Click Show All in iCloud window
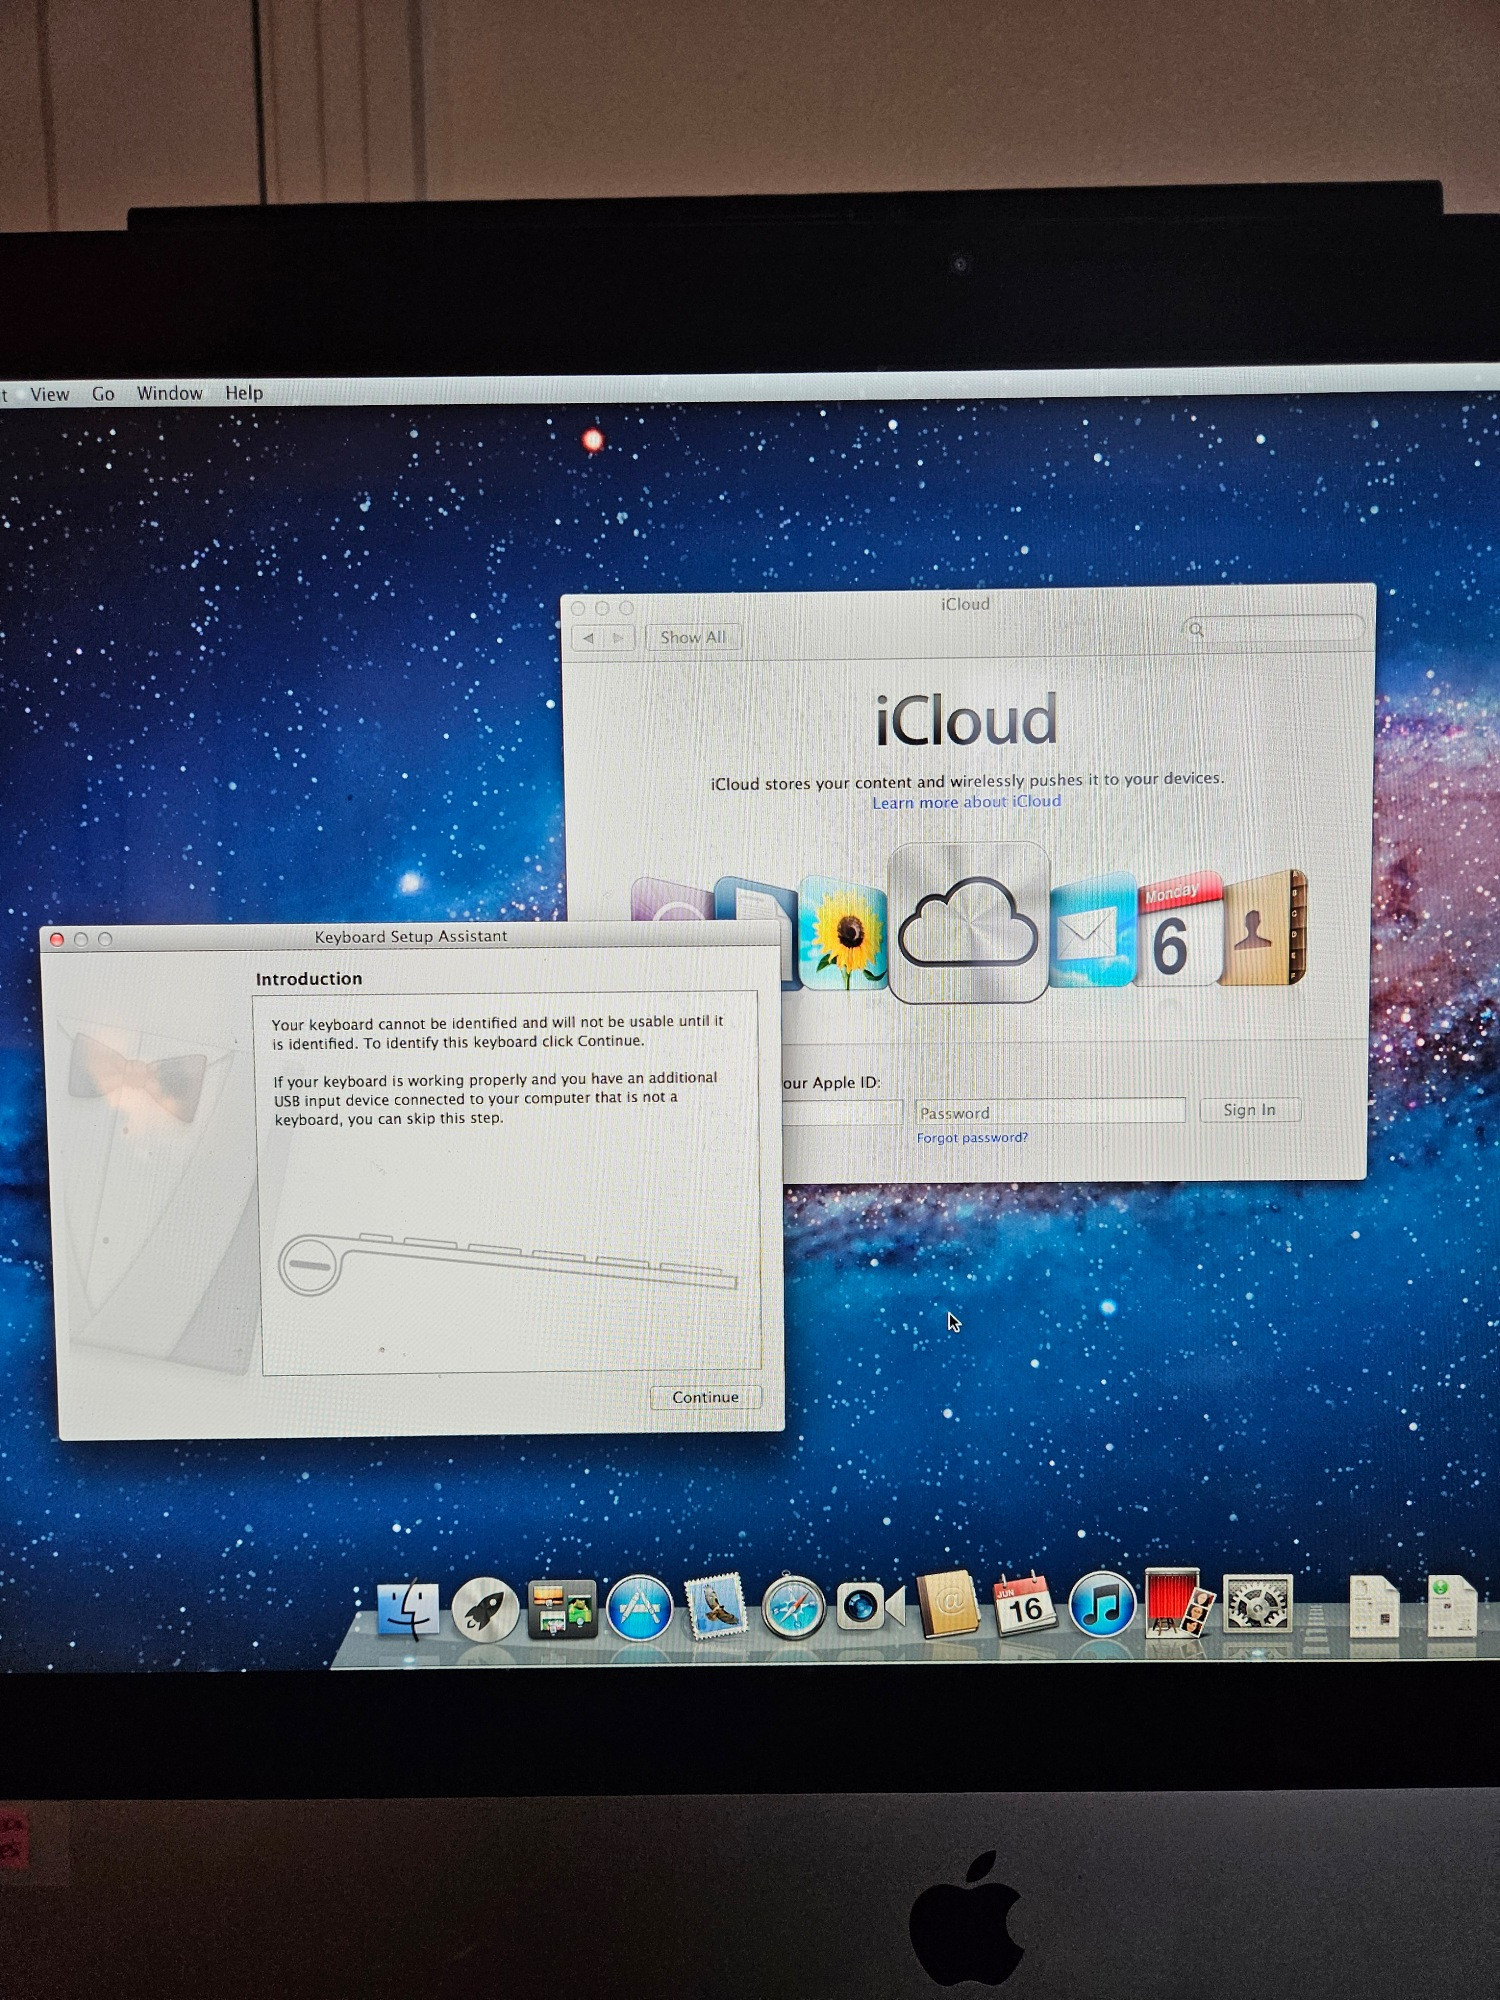 (693, 637)
